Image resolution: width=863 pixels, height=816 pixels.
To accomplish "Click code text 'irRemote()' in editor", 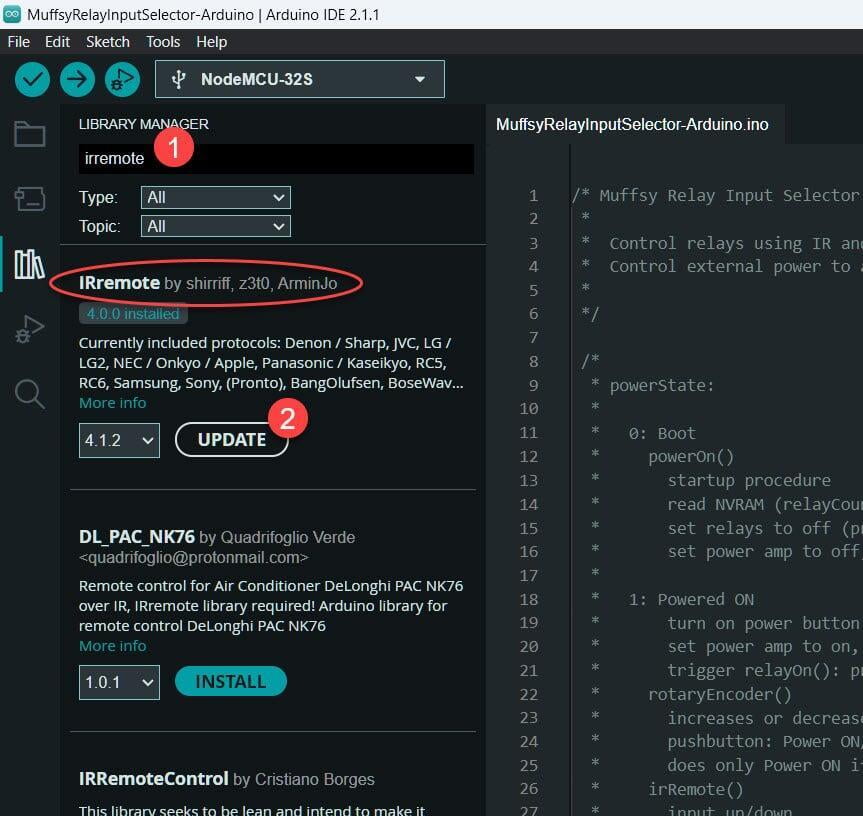I will pyautogui.click(x=696, y=790).
